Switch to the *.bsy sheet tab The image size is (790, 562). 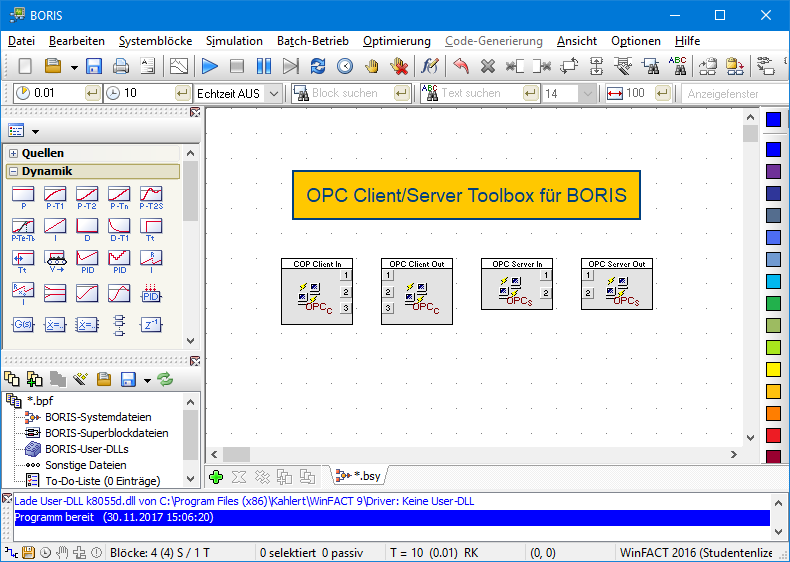click(359, 475)
